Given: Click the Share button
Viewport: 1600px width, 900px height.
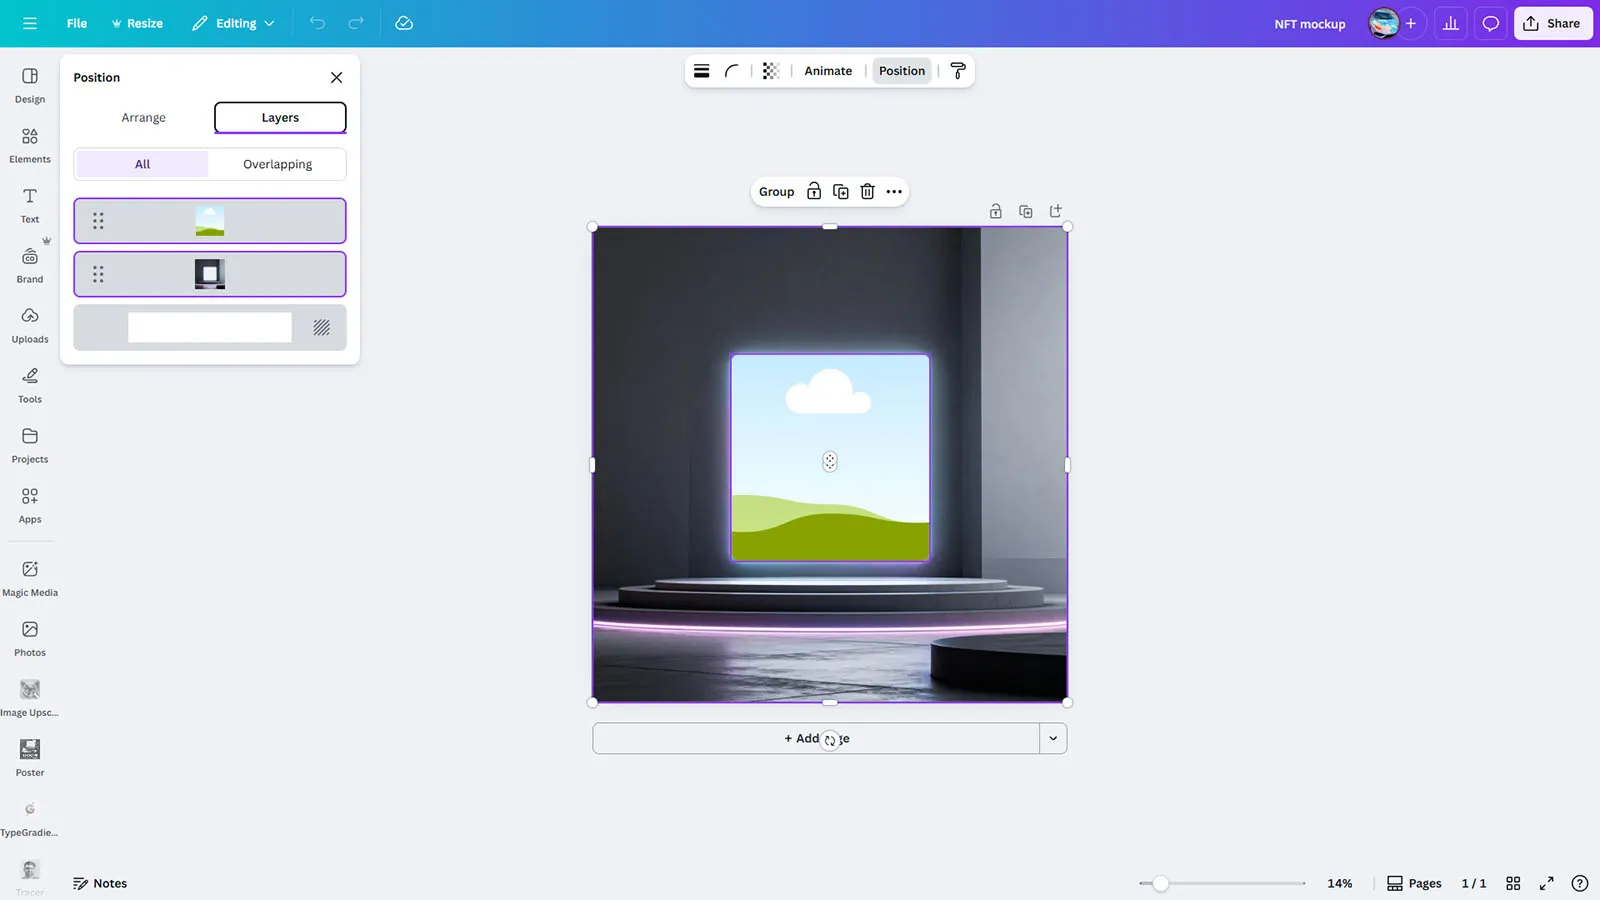Looking at the screenshot, I should (1552, 23).
